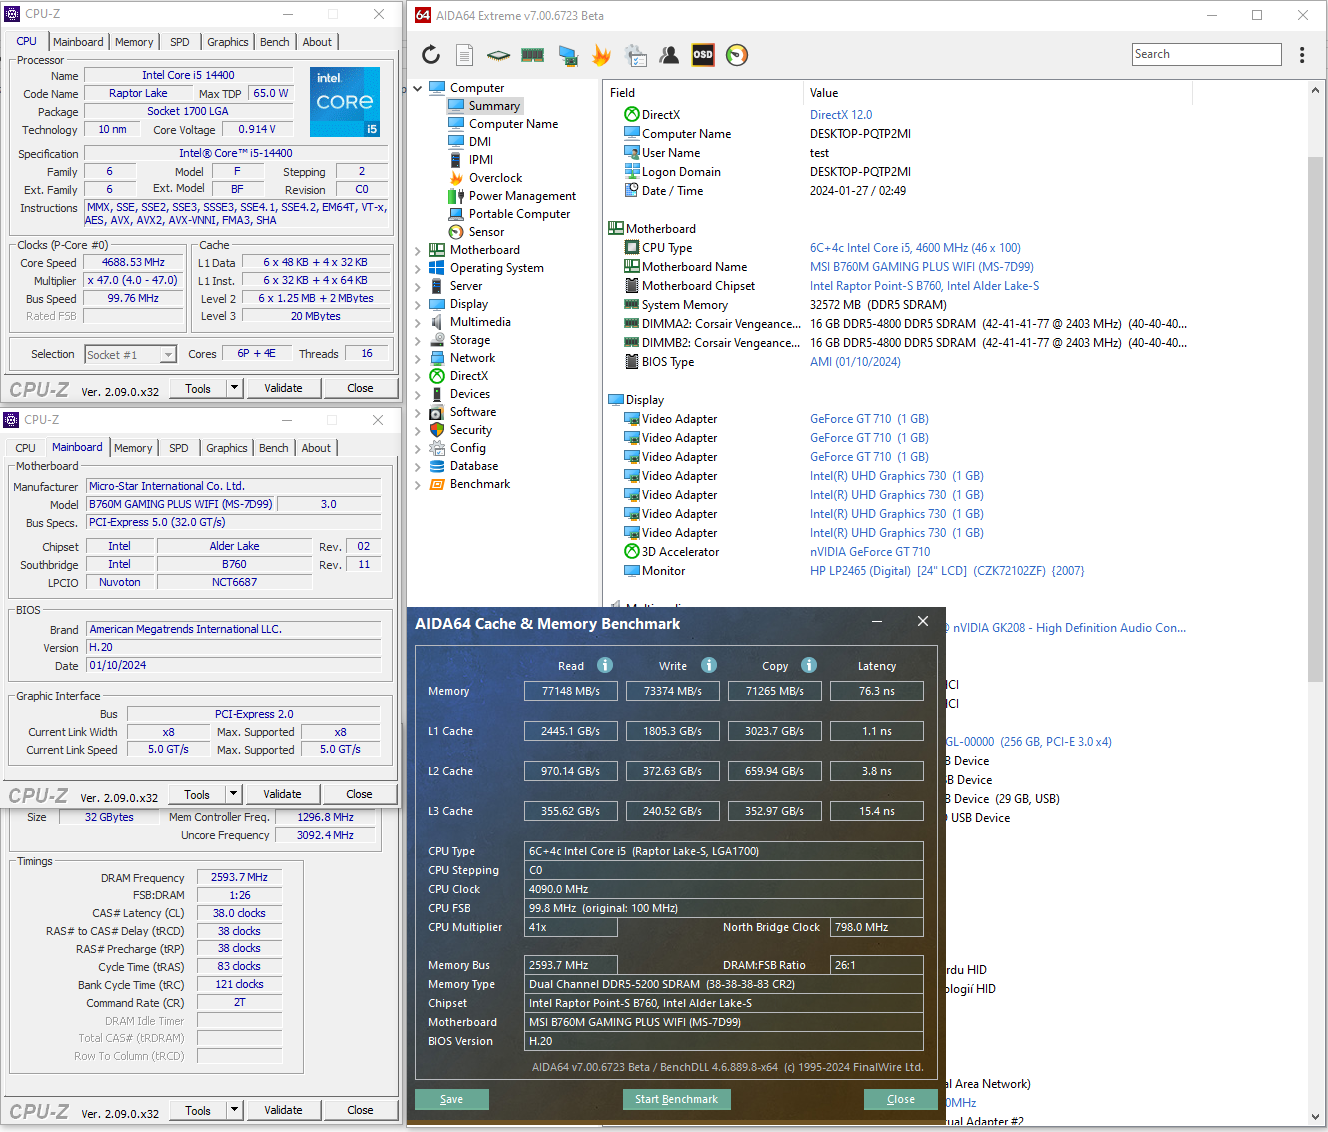Image resolution: width=1328 pixels, height=1132 pixels.
Task: Expand the Storage tree node
Action: click(x=418, y=340)
